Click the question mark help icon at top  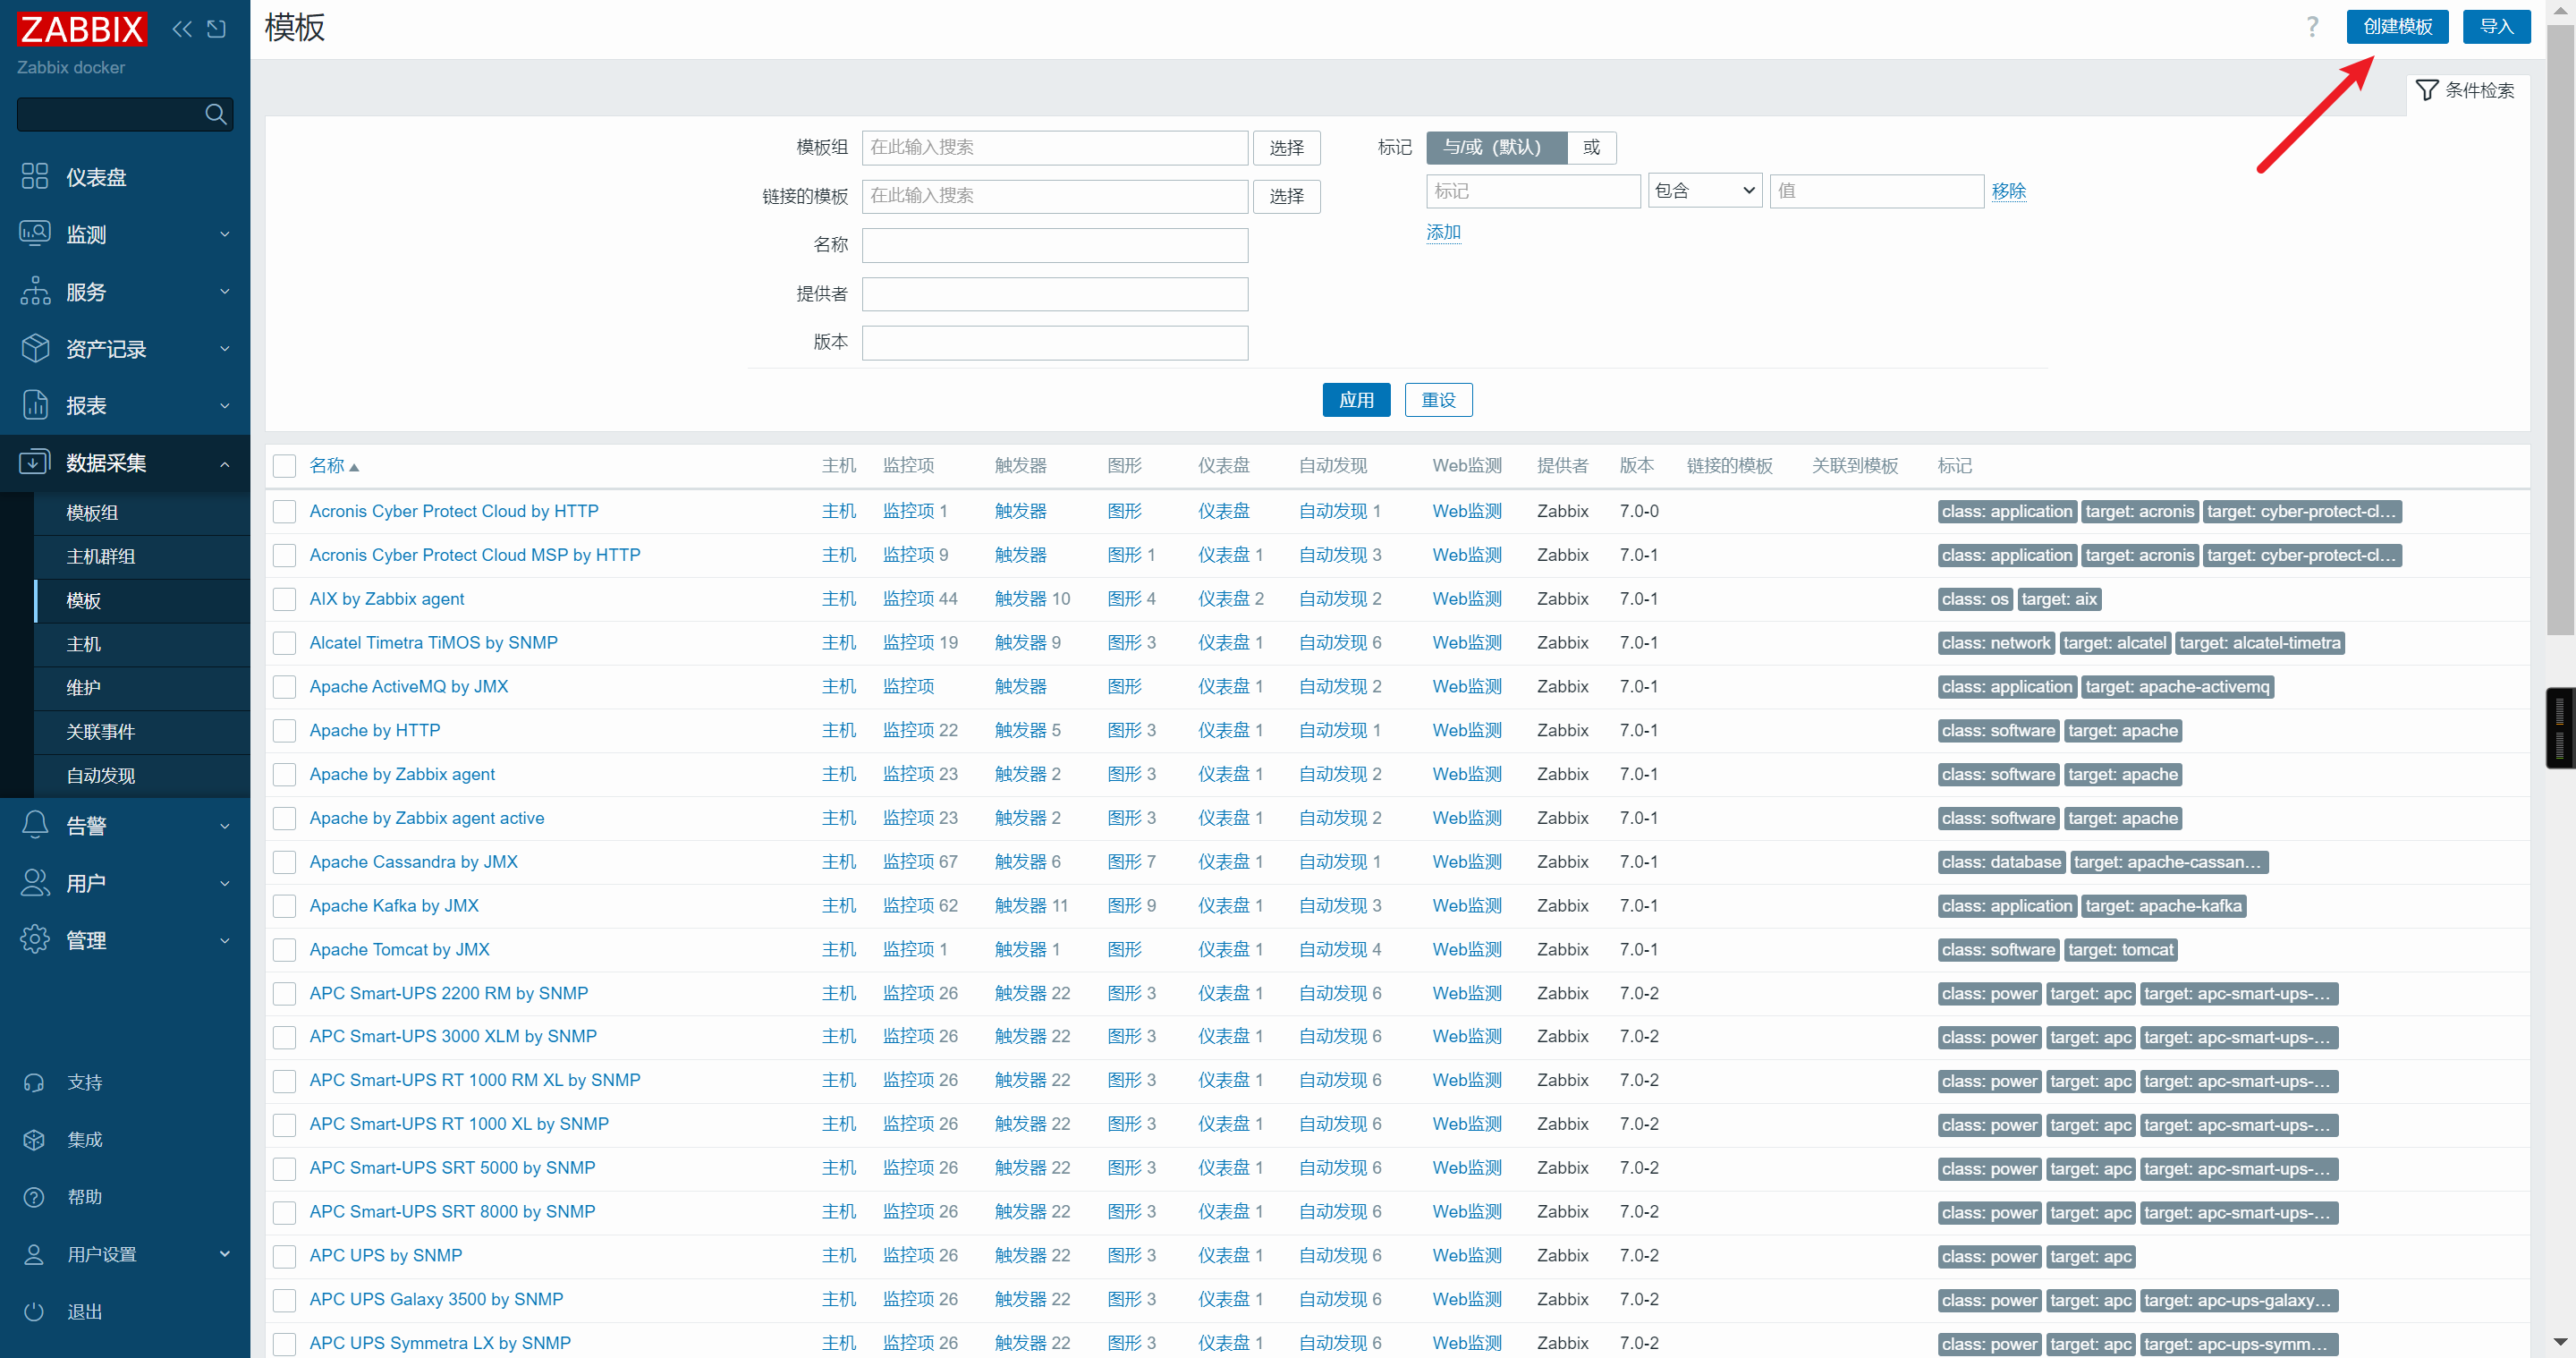[x=2312, y=27]
